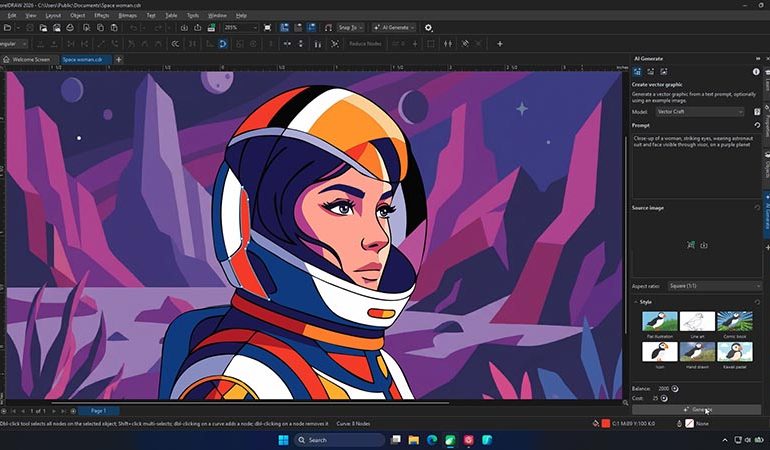Open Microsoft Edge from the taskbar
Screen dimensions: 770x450
click(x=432, y=440)
